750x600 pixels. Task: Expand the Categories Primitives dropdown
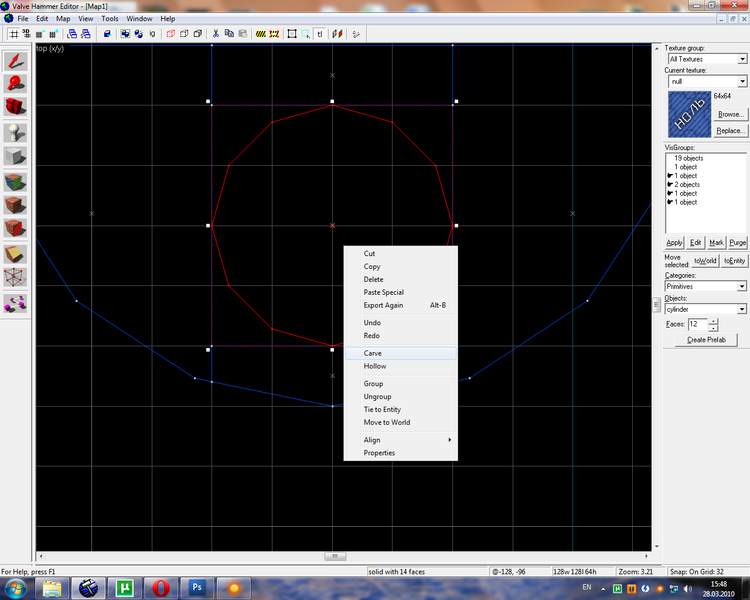click(706, 286)
